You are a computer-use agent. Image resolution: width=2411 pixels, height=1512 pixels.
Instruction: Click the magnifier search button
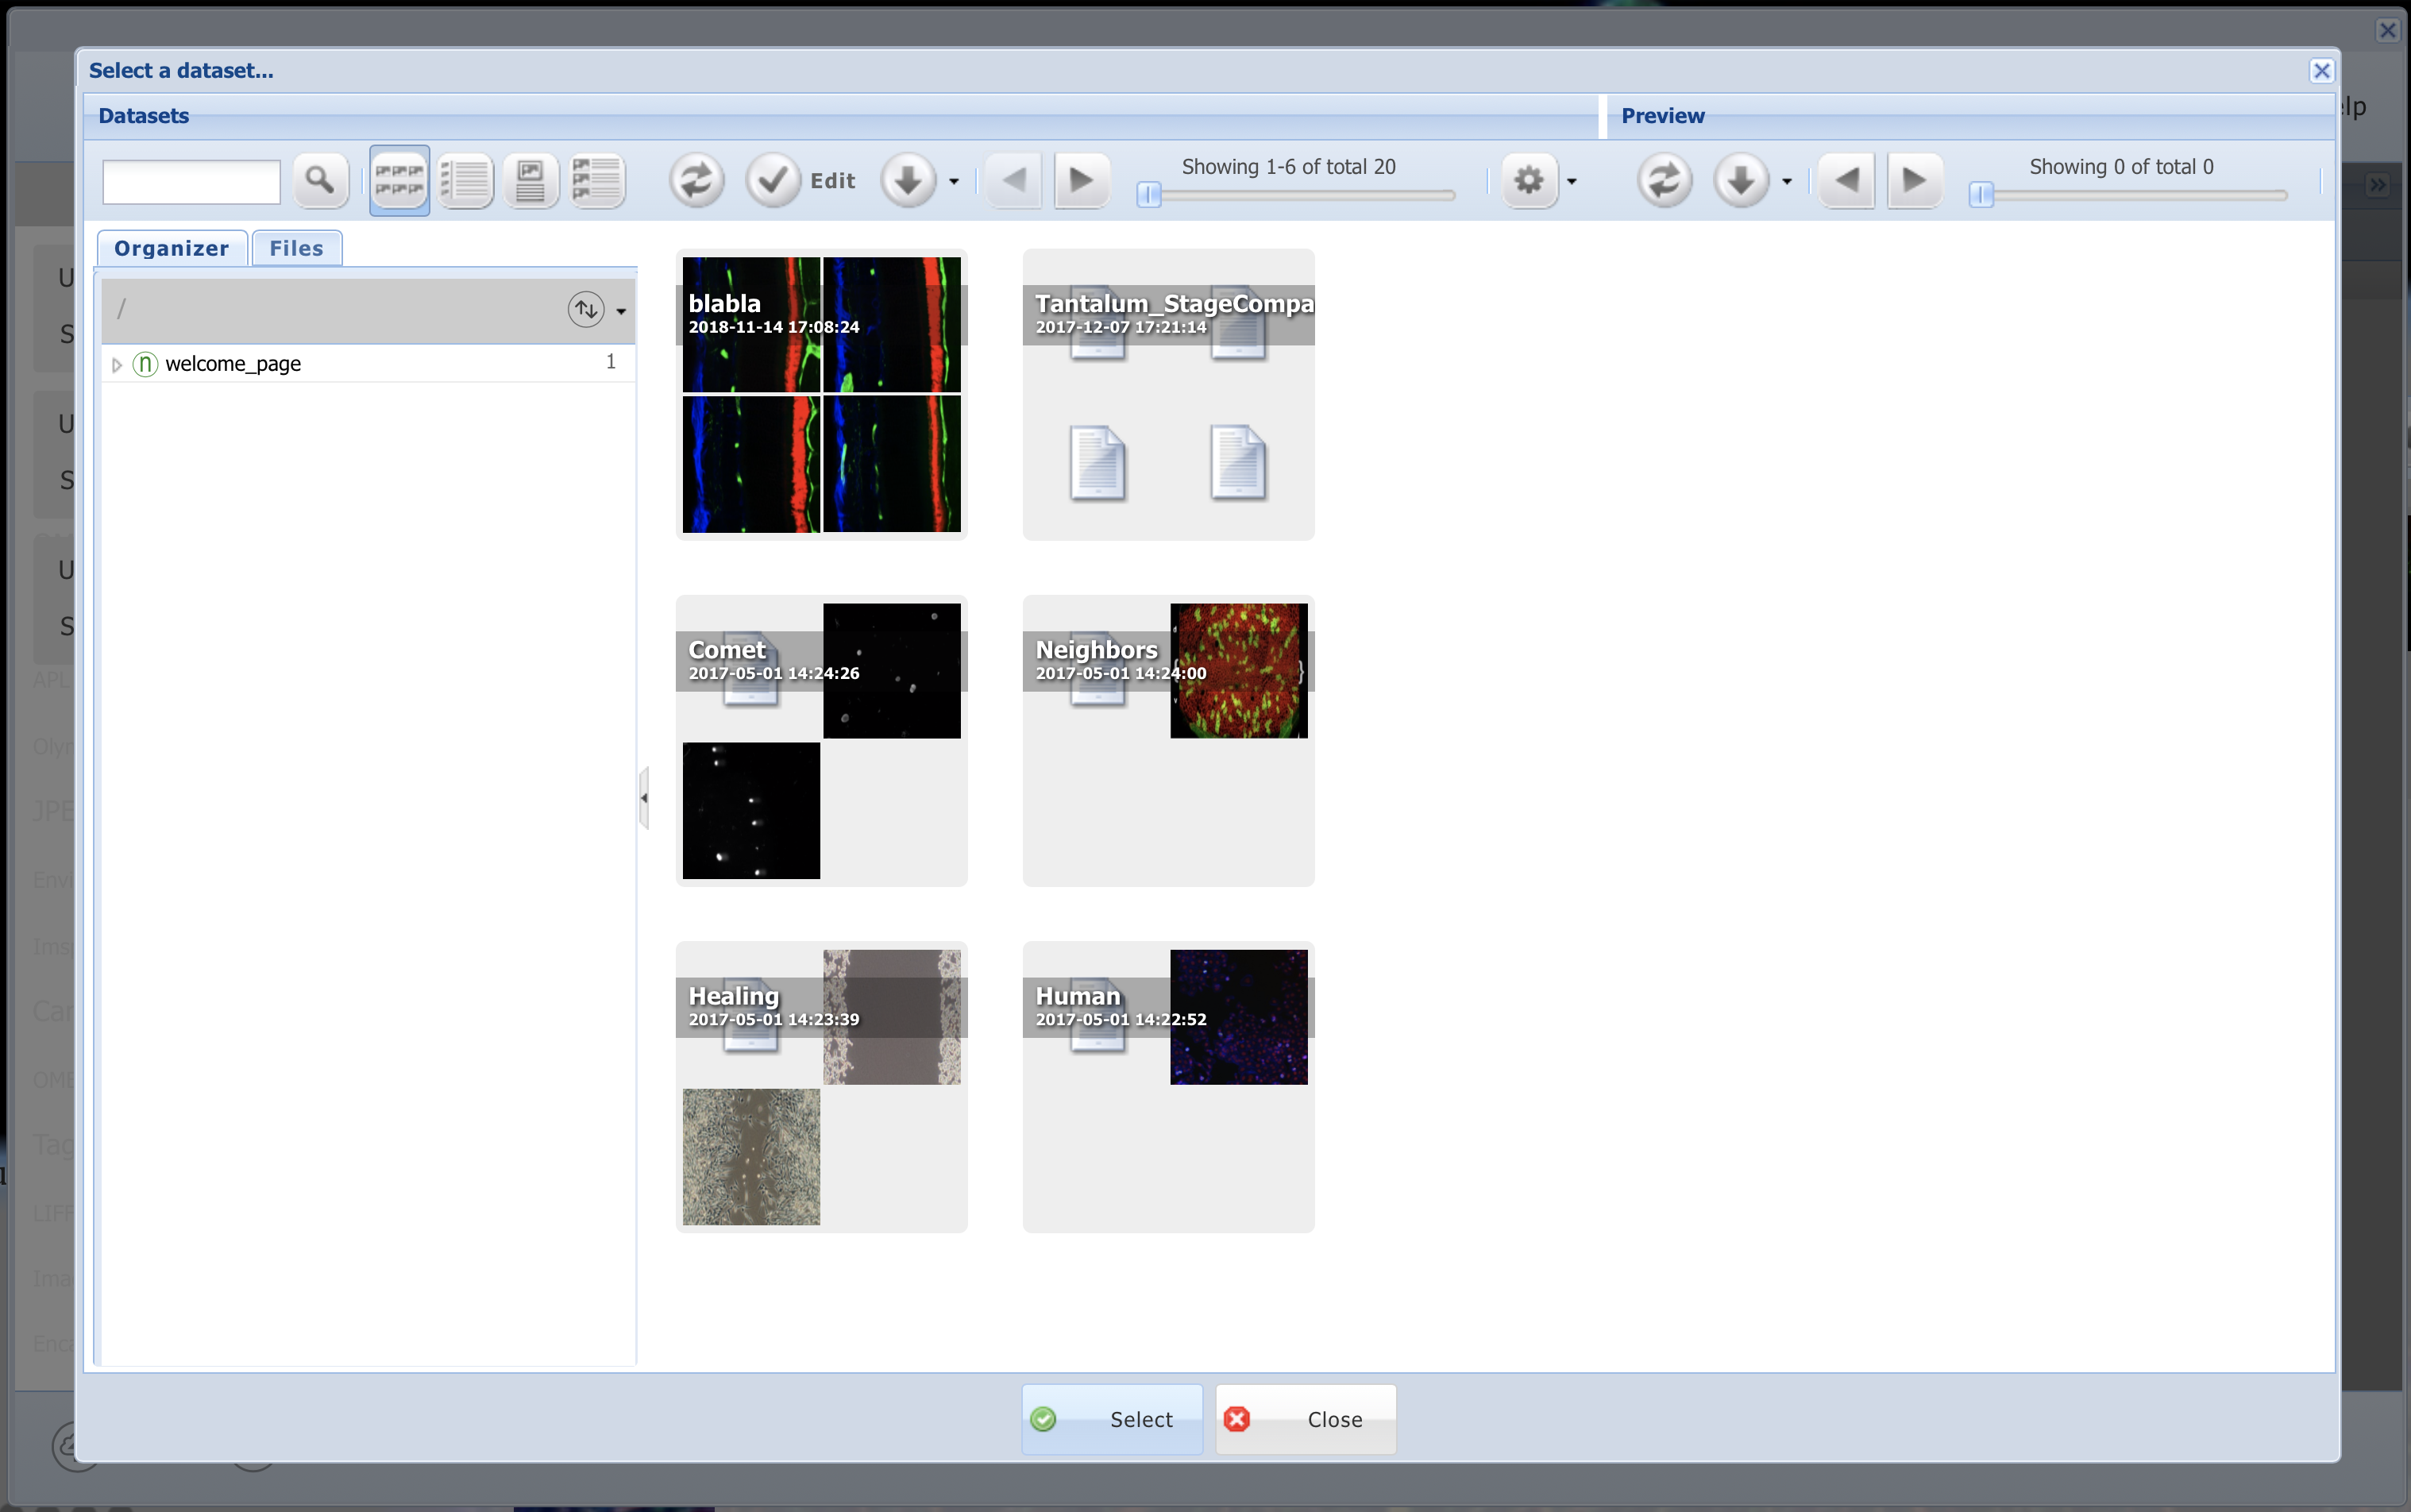coord(320,181)
